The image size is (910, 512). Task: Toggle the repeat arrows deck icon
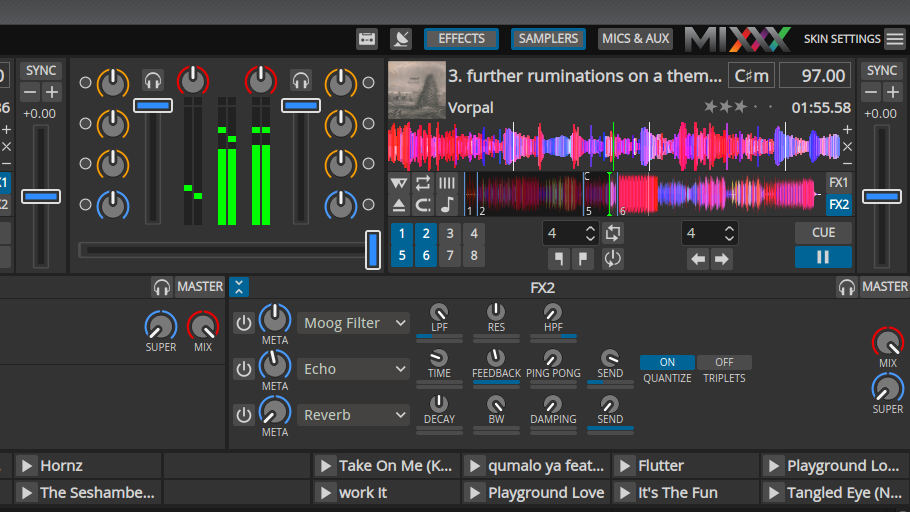coord(423,183)
